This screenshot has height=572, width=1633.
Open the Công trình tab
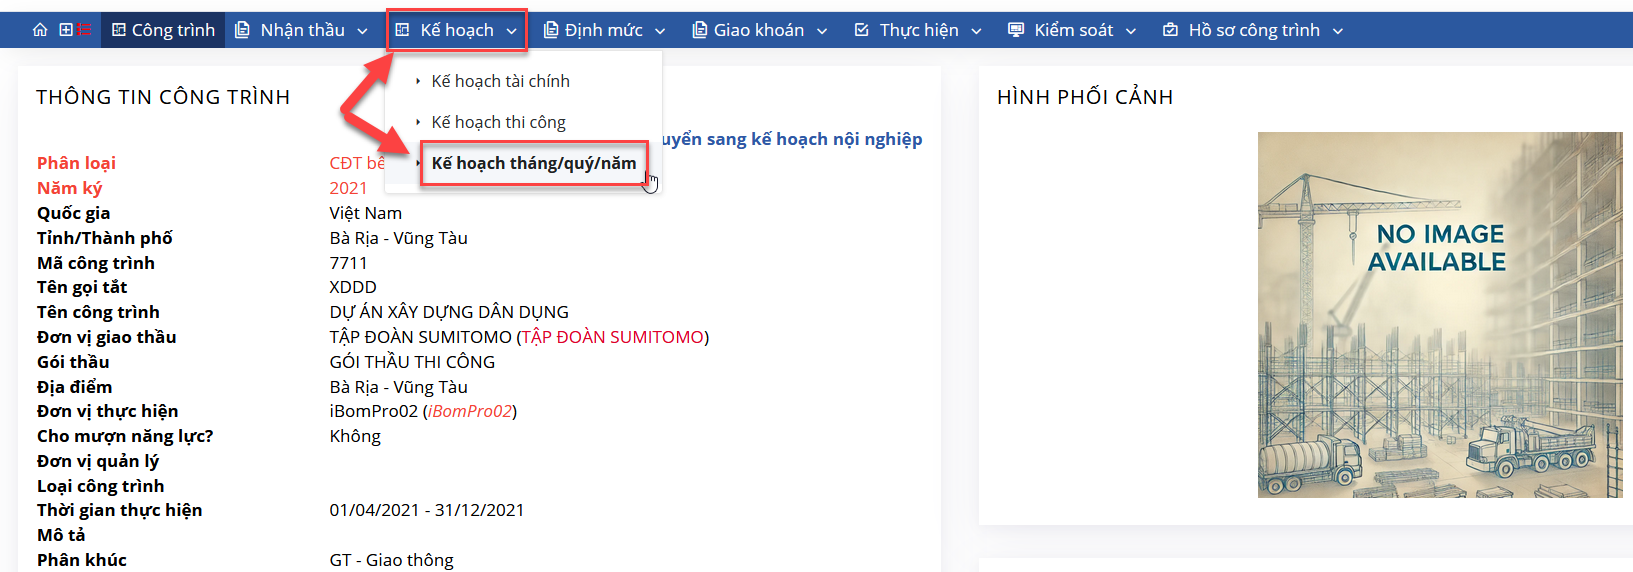tap(163, 30)
